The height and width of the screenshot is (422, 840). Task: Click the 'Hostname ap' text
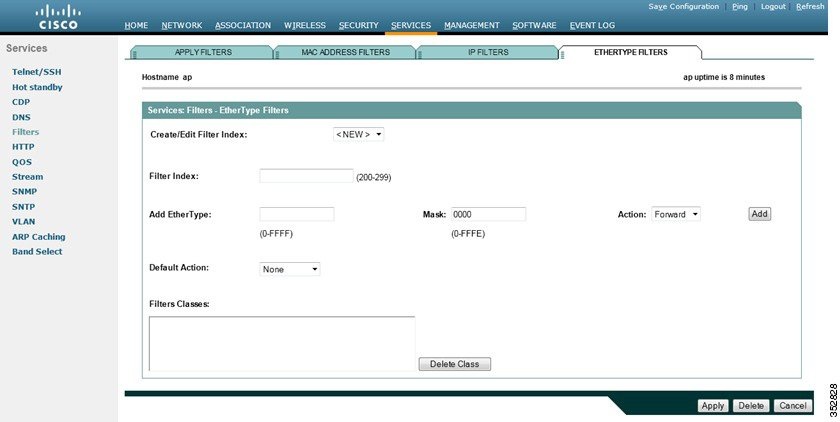coord(167,77)
